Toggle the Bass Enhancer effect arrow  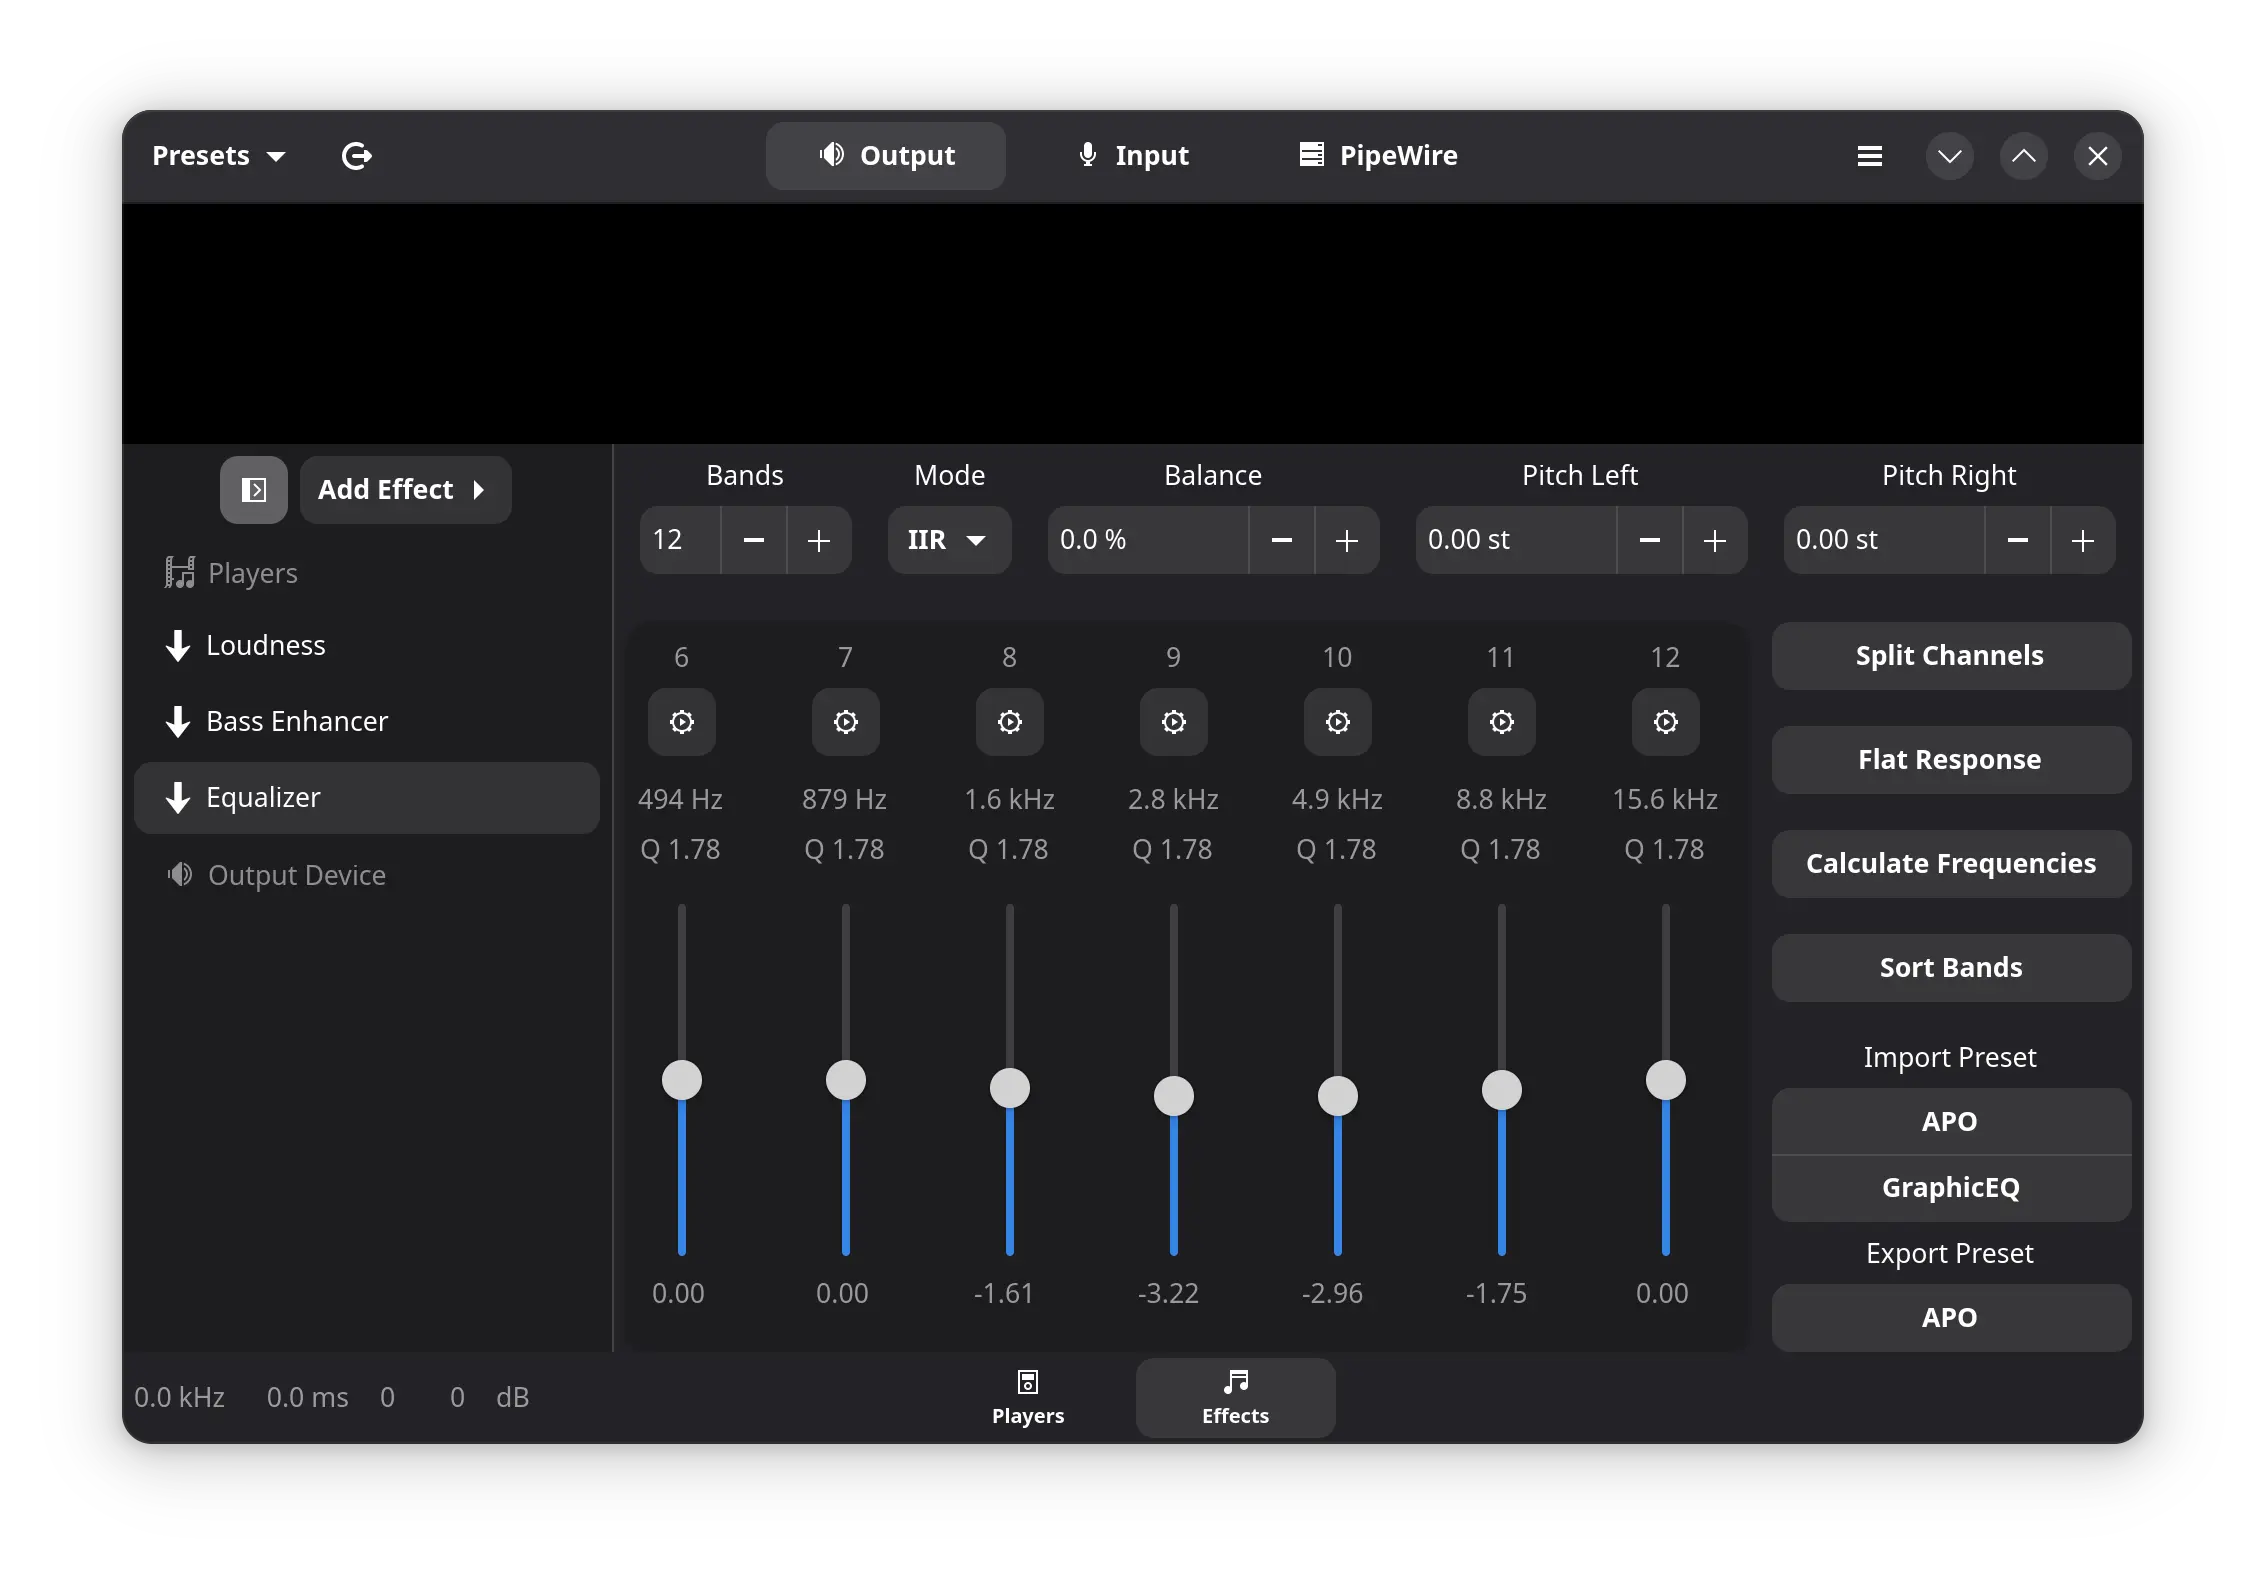(177, 721)
